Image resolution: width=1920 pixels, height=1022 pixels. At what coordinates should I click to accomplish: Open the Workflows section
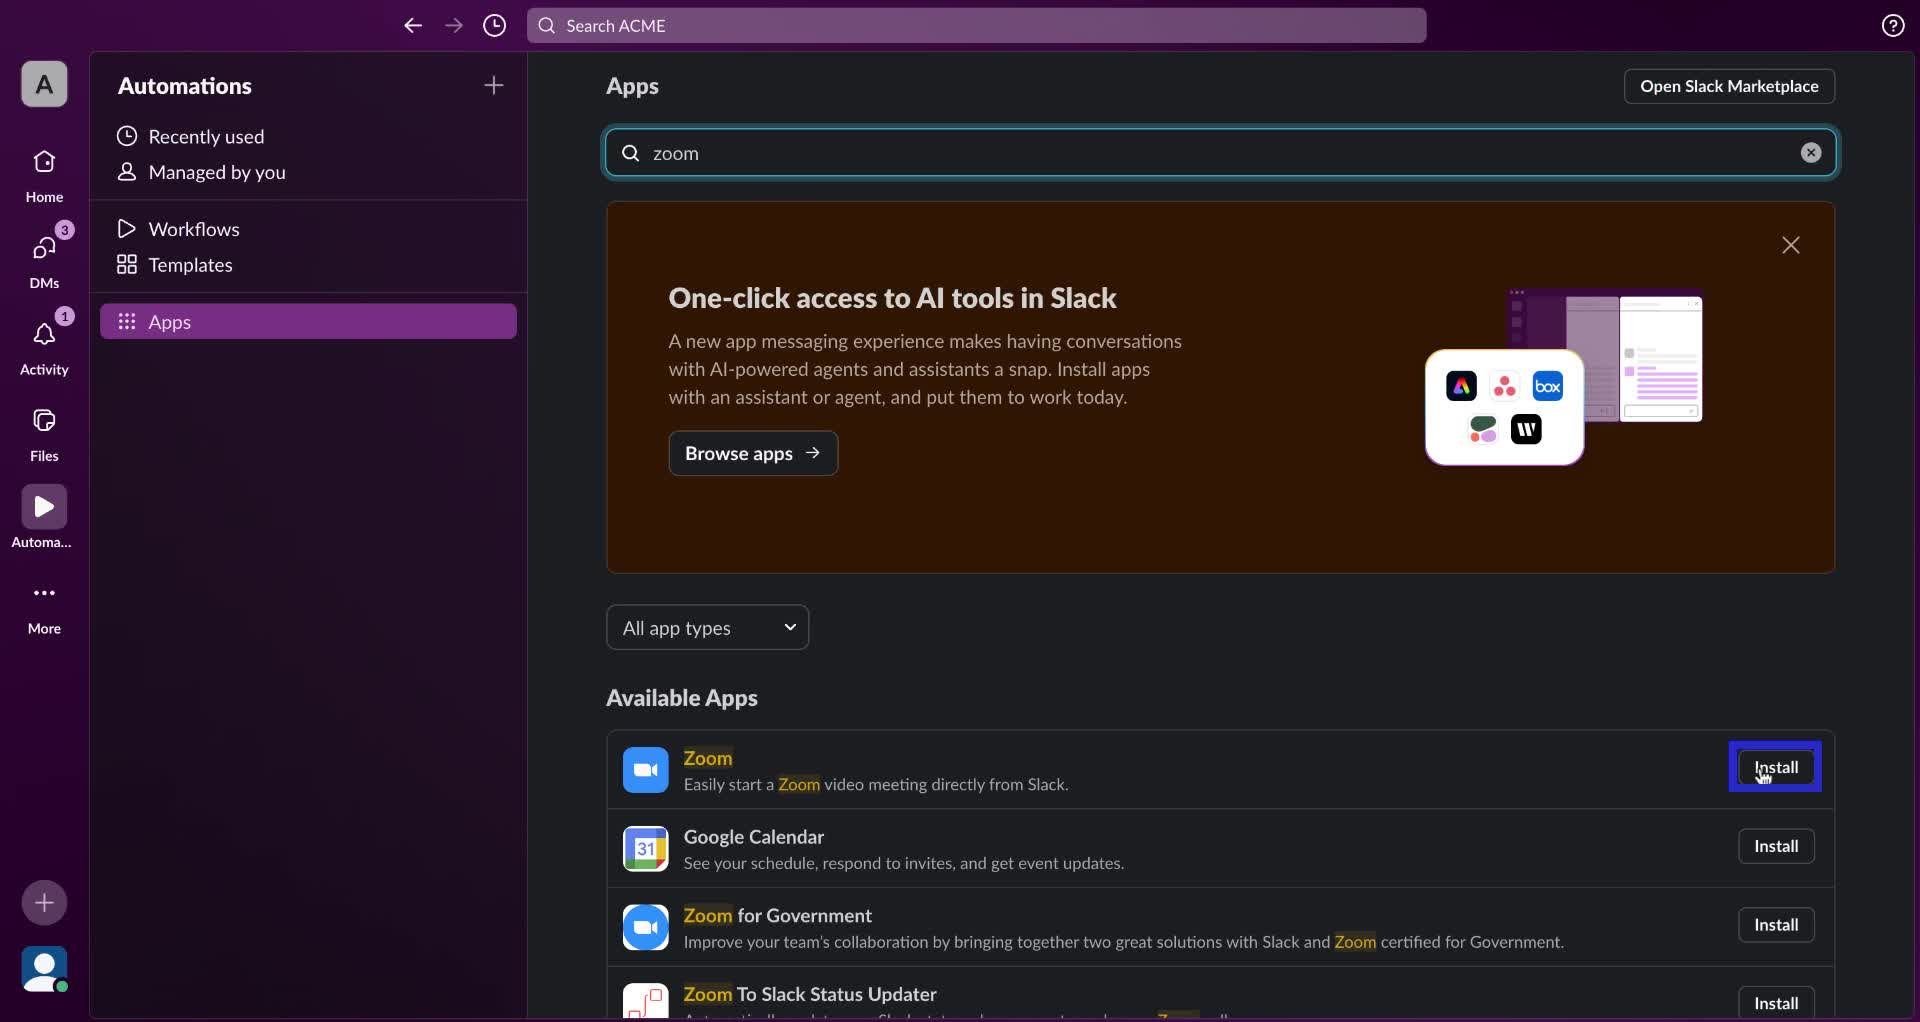tap(194, 229)
